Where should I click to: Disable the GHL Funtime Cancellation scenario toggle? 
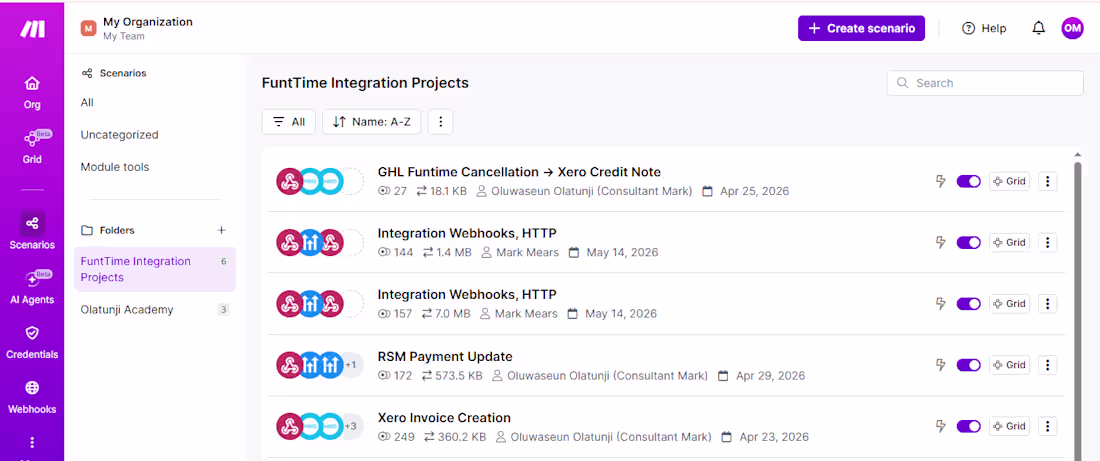(x=968, y=182)
